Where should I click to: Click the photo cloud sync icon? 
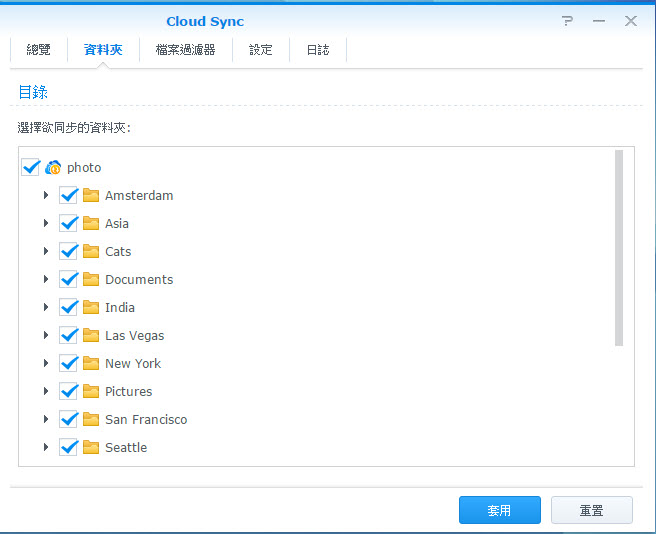pyautogui.click(x=53, y=167)
